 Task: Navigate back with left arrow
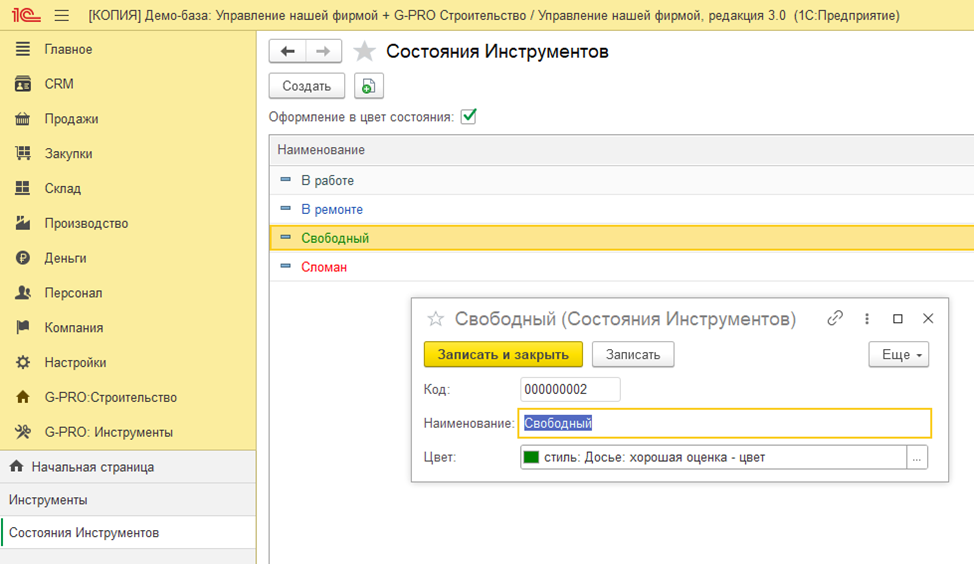coord(288,51)
